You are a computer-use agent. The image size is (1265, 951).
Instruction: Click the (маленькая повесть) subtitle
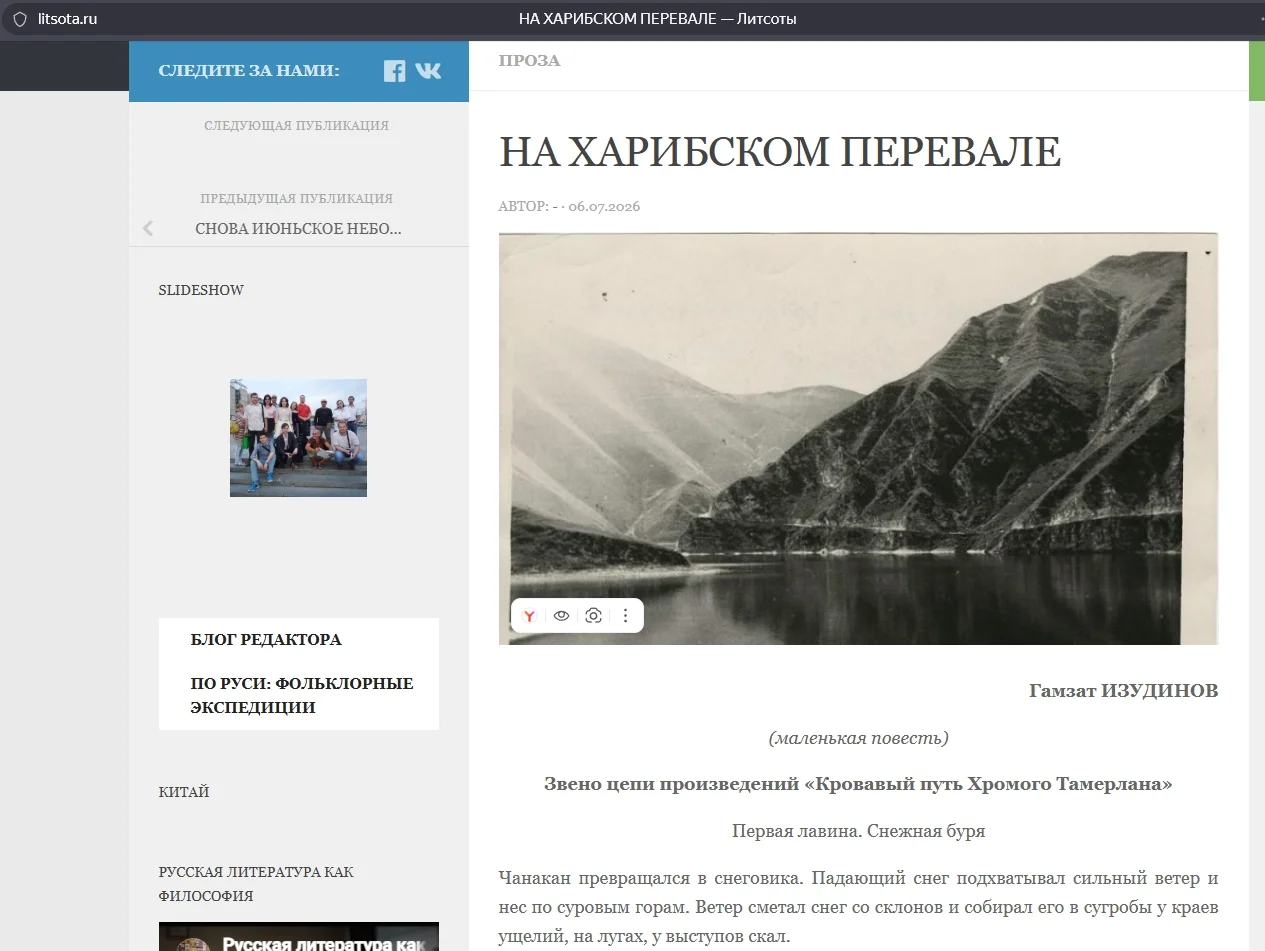coord(858,738)
